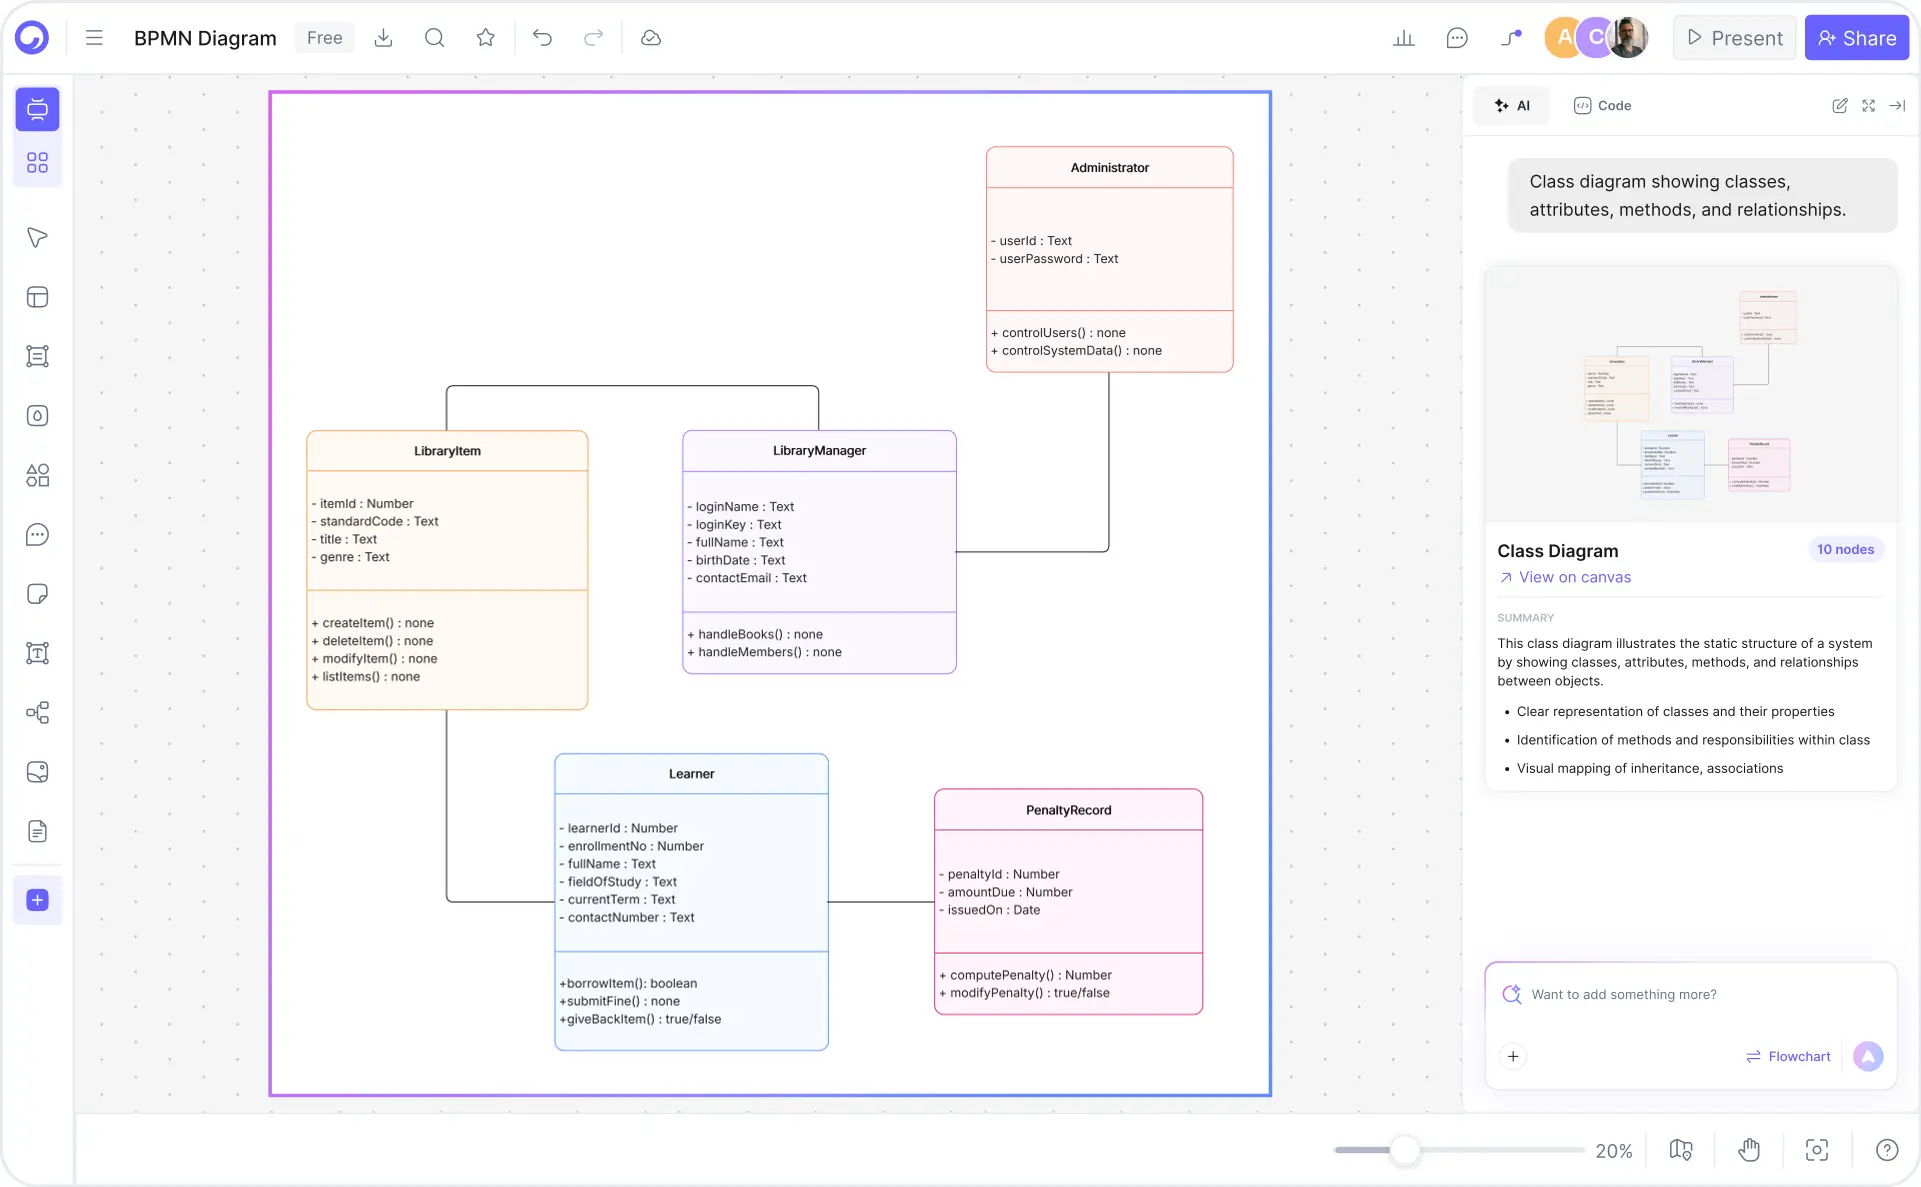1921x1187 pixels.
Task: Pick the mind map connector tool
Action: tap(37, 712)
